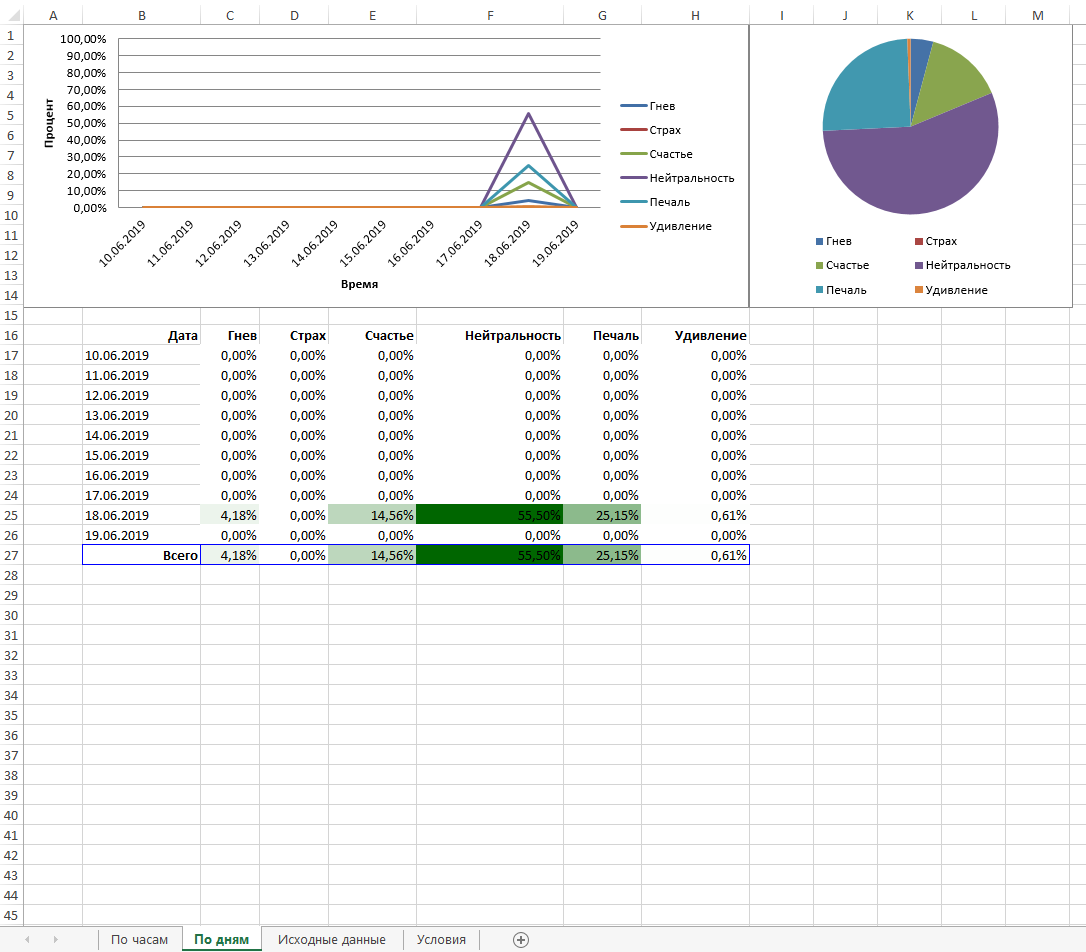1086x952 pixels.
Task: Click the select-all corner triangle
Action: 12,15
